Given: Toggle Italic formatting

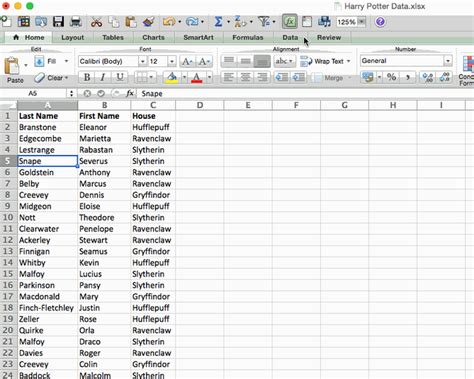Looking at the screenshot, I should click(103, 77).
